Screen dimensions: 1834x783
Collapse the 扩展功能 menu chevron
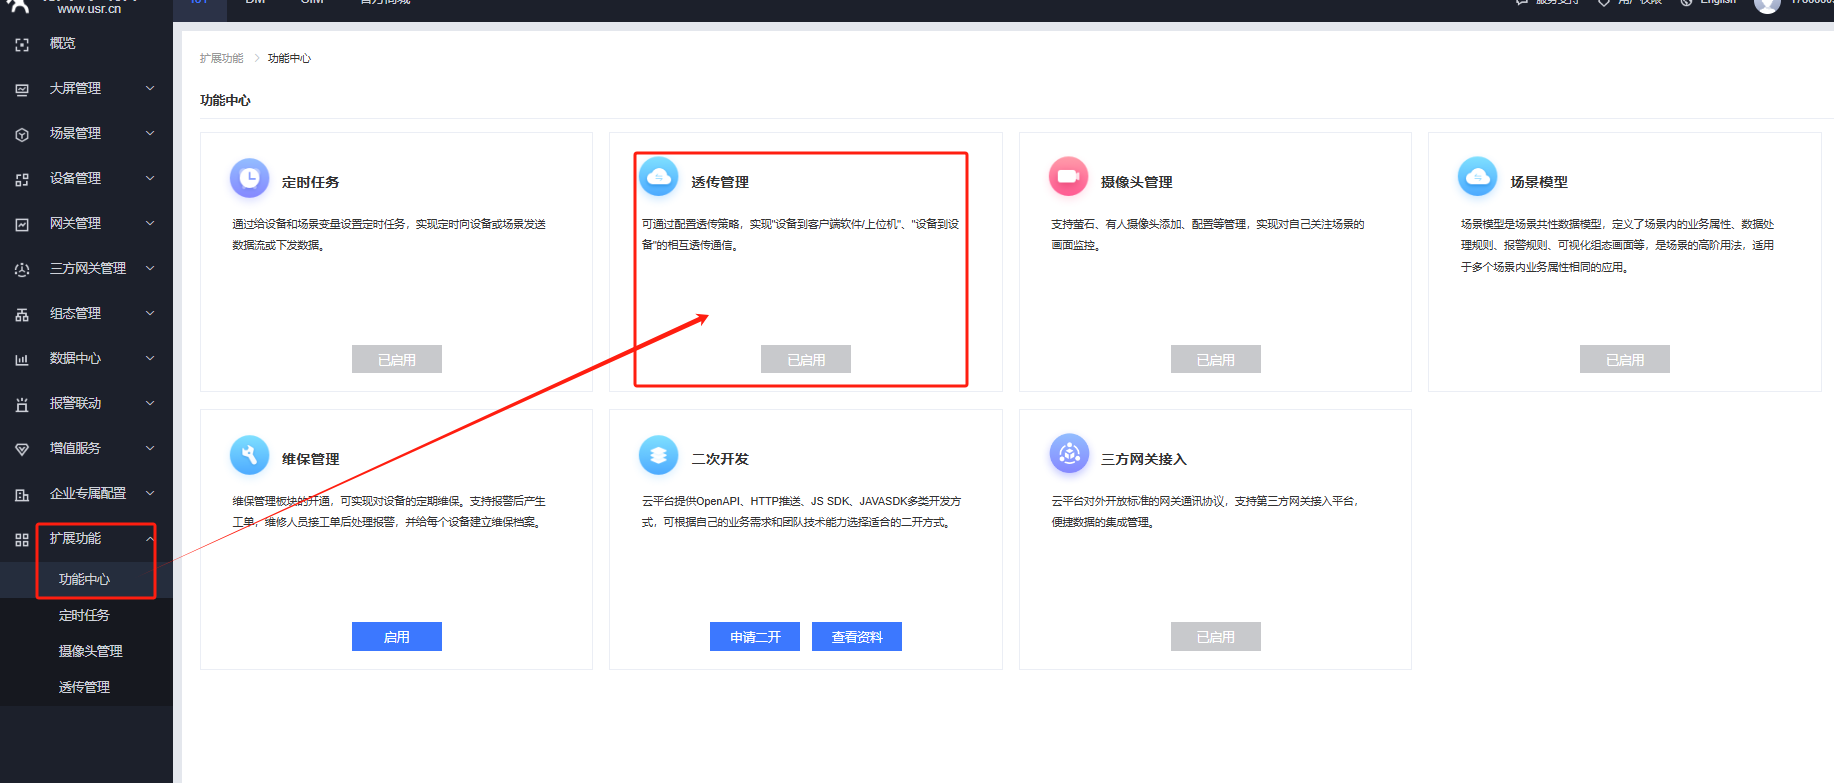150,538
